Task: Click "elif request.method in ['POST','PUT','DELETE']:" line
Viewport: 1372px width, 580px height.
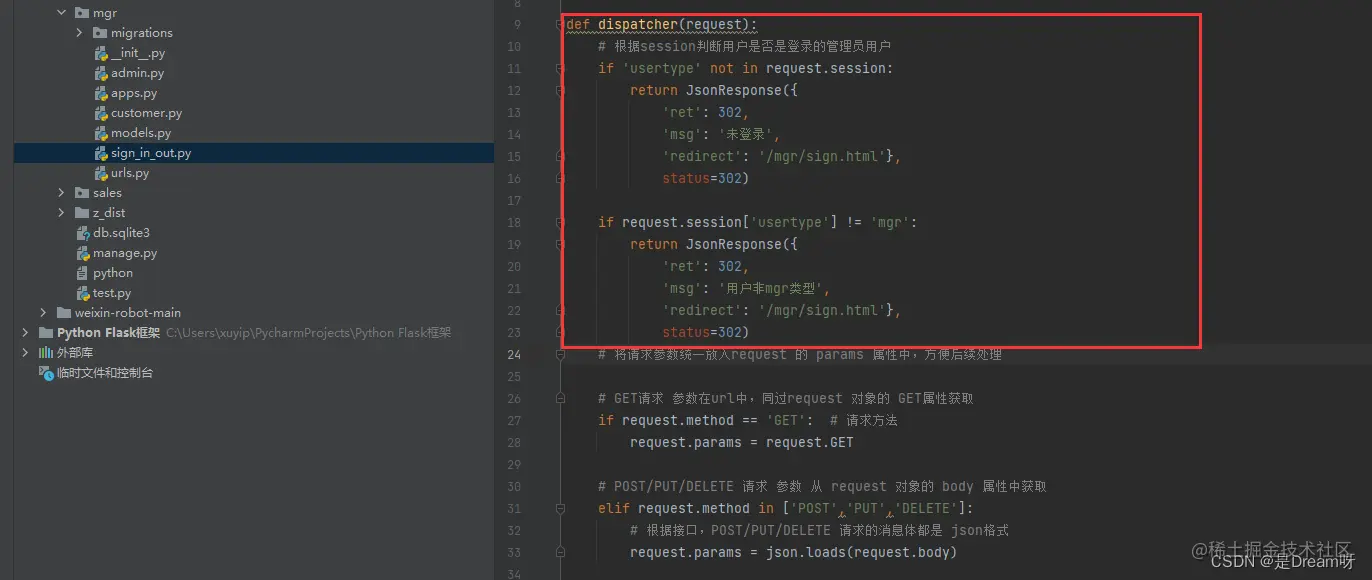Action: point(785,509)
